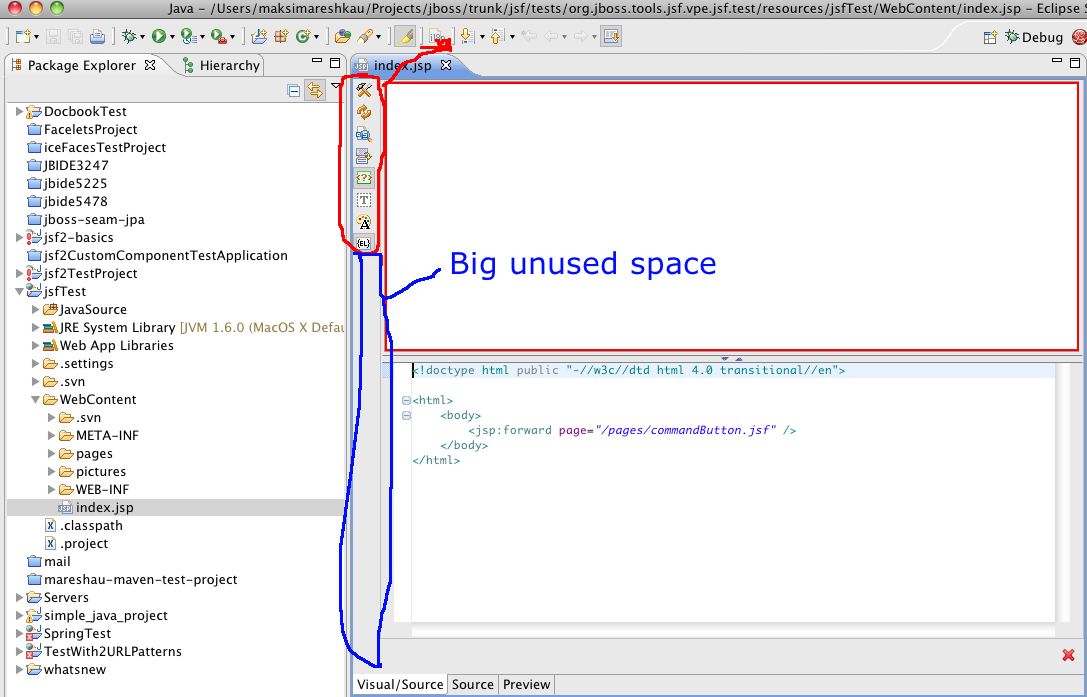Image resolution: width=1087 pixels, height=697 pixels.
Task: Click the doctype line in source editor
Action: click(628, 370)
